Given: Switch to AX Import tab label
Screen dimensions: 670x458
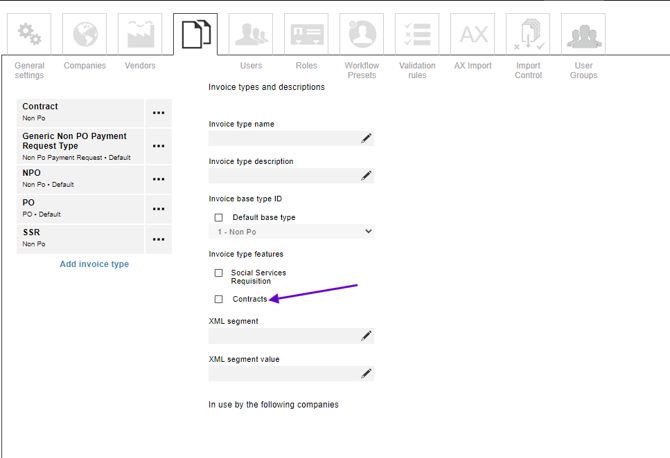Looking at the screenshot, I should (x=473, y=65).
